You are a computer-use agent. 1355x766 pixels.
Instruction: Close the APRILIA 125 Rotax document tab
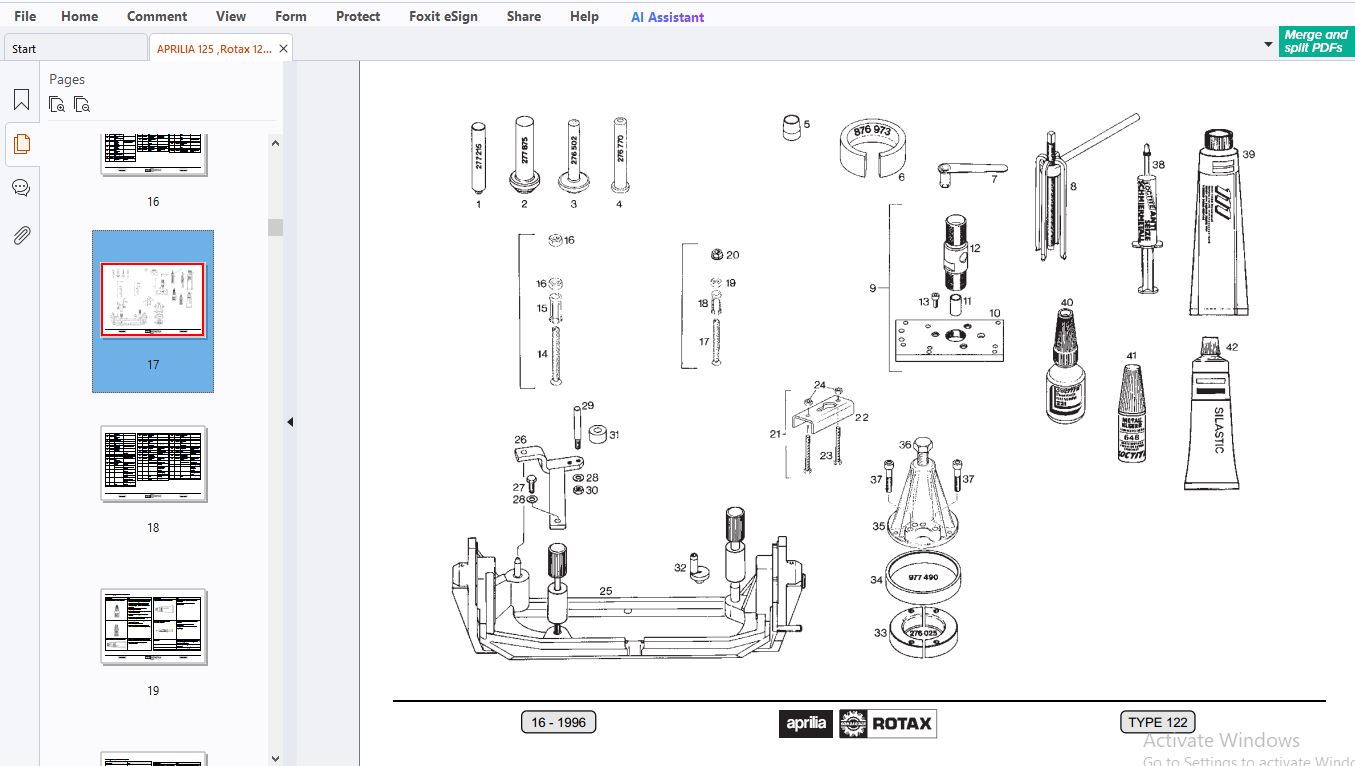click(x=284, y=48)
